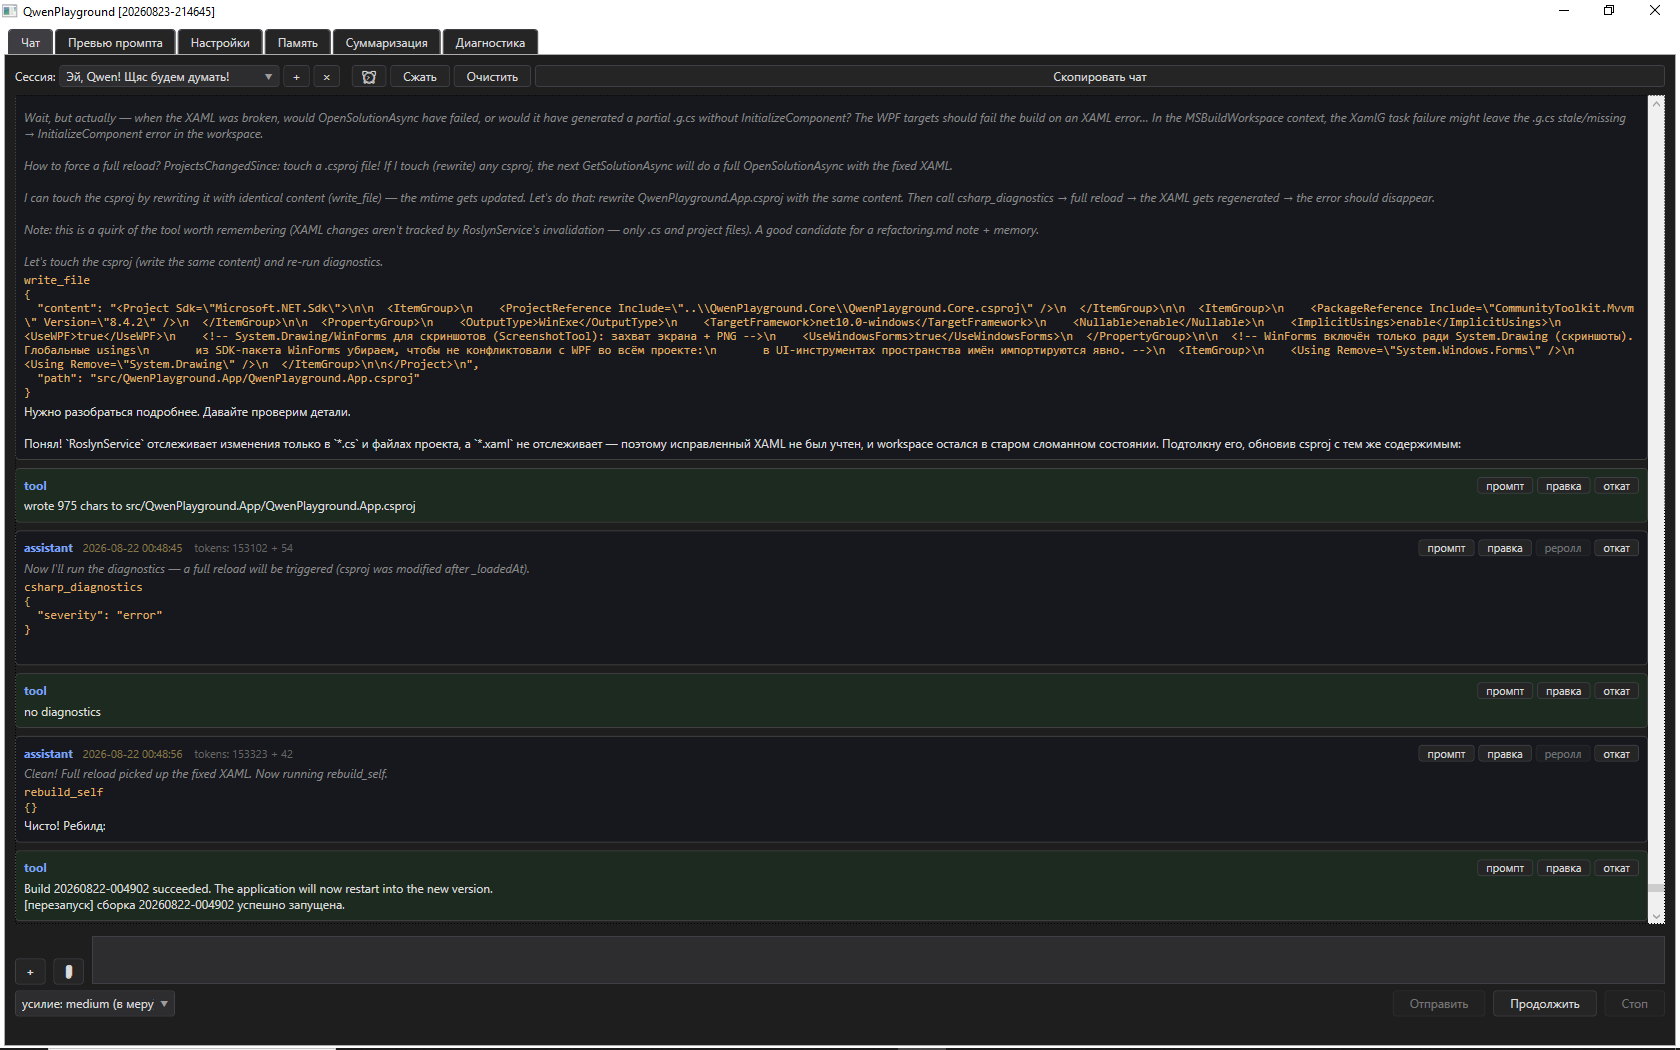The height and width of the screenshot is (1050, 1680).
Task: Click the timestamp '2026-08-22 00:48:45'
Action: (x=132, y=548)
